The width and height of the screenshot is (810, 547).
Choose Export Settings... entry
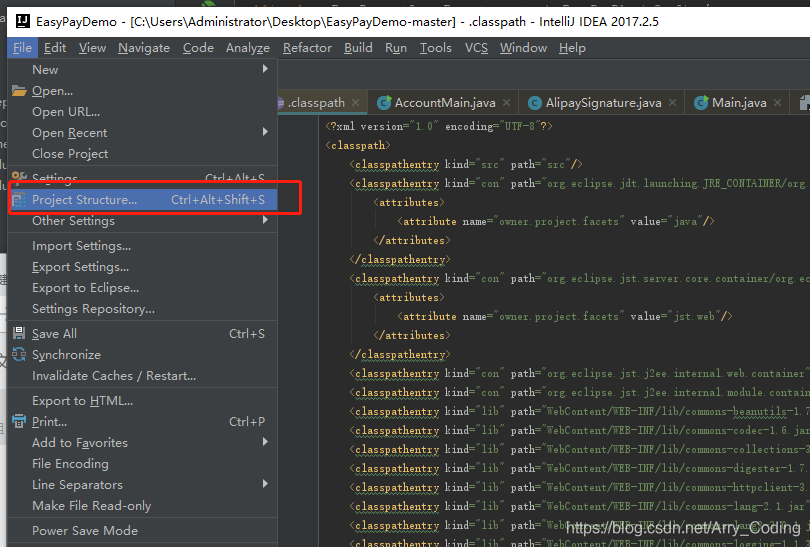[143, 267]
